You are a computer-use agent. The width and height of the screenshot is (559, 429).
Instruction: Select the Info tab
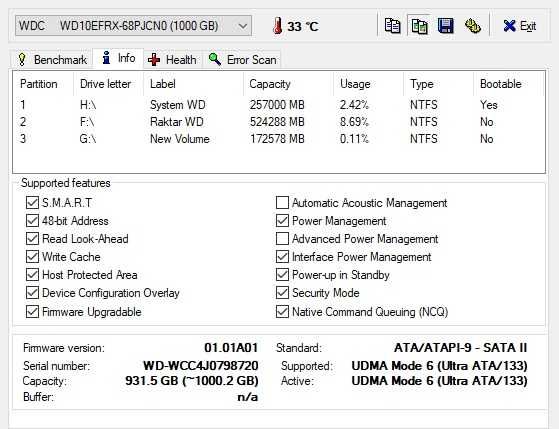(118, 58)
